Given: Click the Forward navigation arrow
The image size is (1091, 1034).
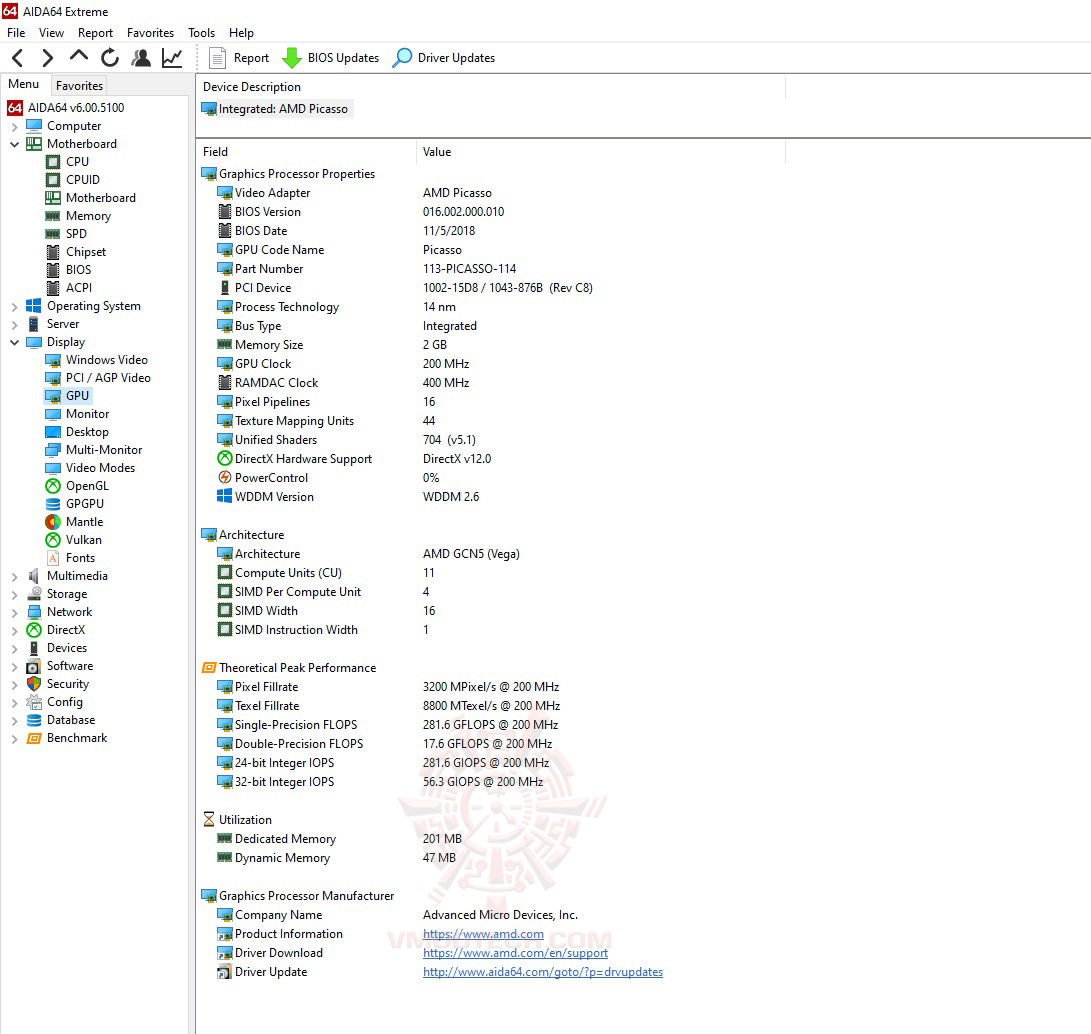Looking at the screenshot, I should coord(47,58).
